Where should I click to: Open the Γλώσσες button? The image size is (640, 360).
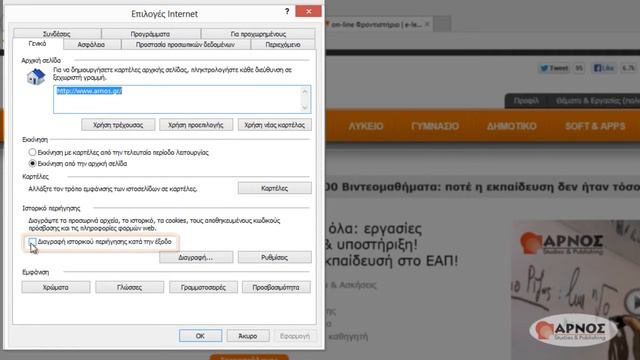(129, 287)
